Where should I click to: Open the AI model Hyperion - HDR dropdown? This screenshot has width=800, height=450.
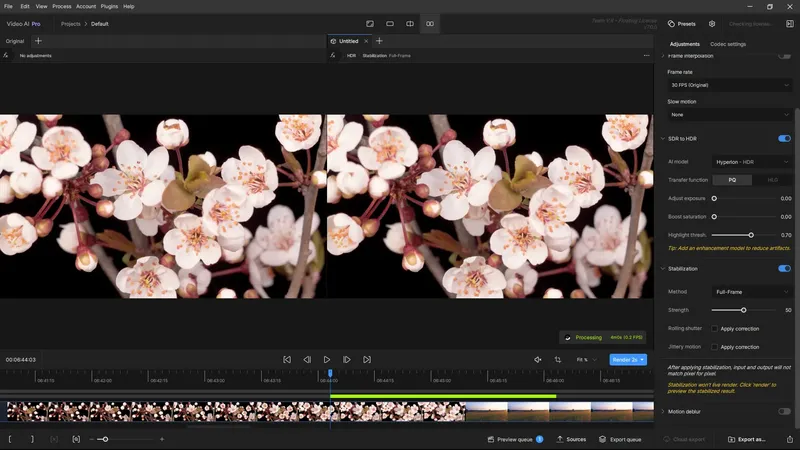pyautogui.click(x=751, y=161)
